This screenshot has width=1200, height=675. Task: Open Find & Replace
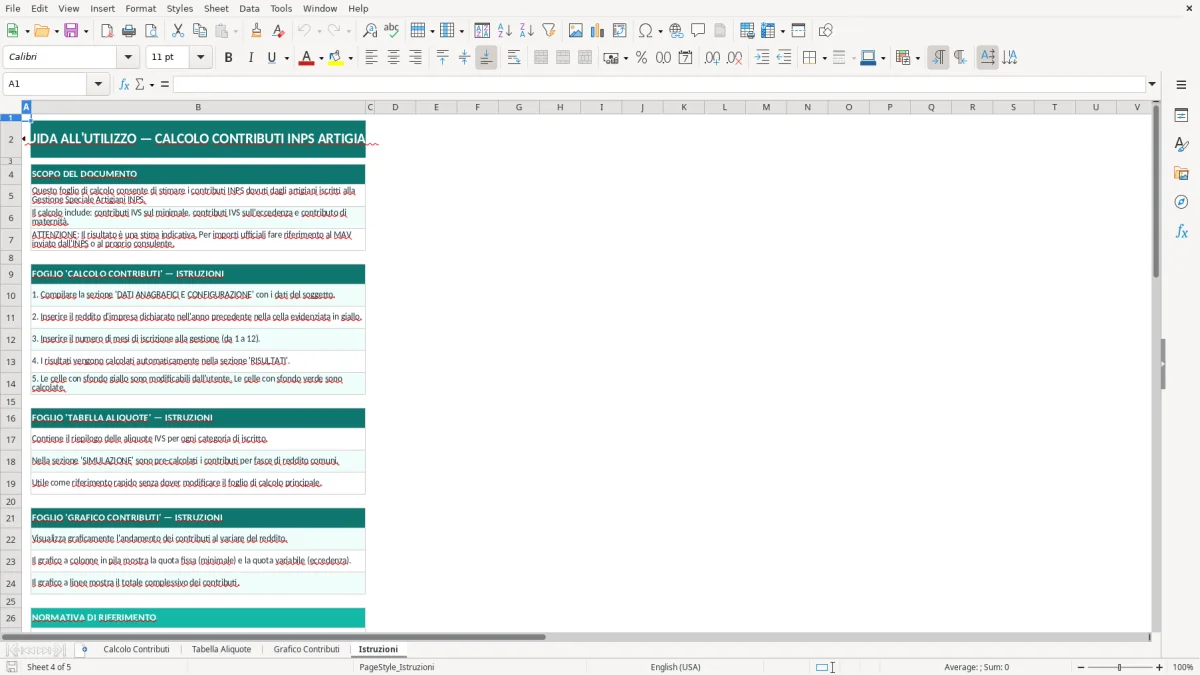370,31
